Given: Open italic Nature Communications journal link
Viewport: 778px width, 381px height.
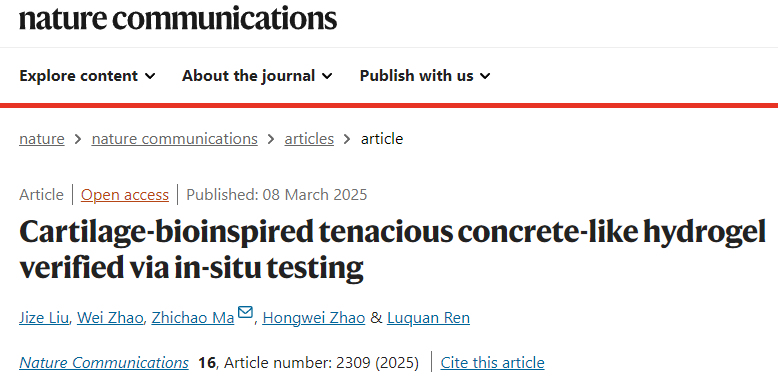Looking at the screenshot, I should 104,363.
